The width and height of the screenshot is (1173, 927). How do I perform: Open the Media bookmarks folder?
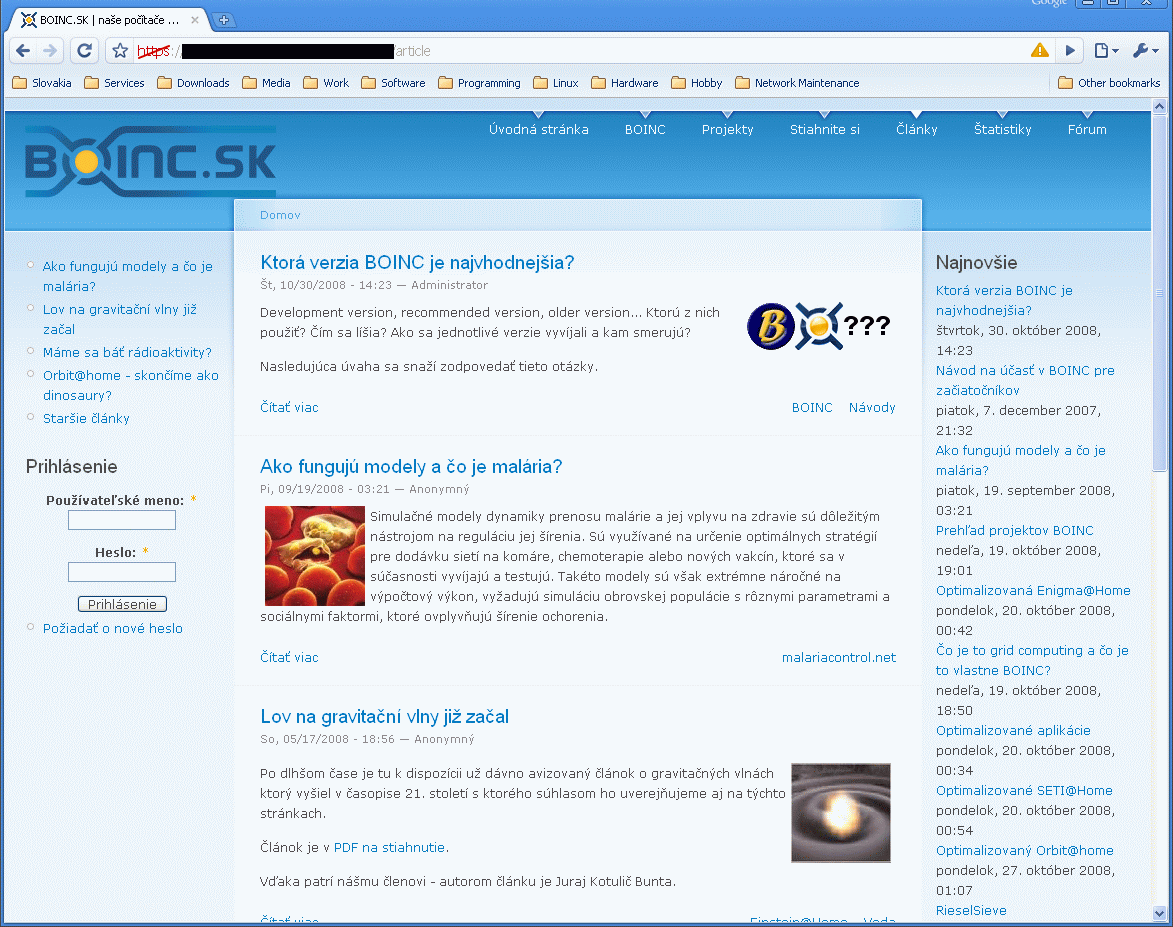[x=266, y=83]
